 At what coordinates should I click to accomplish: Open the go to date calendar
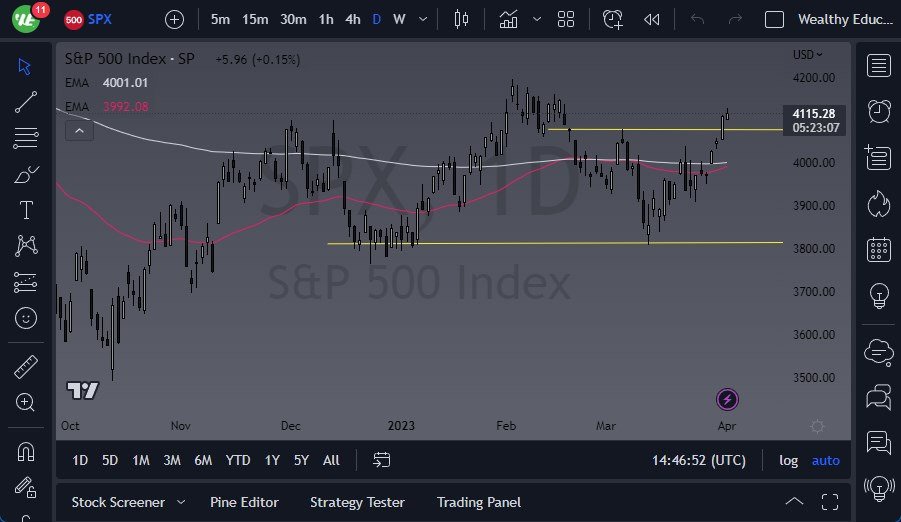382,460
